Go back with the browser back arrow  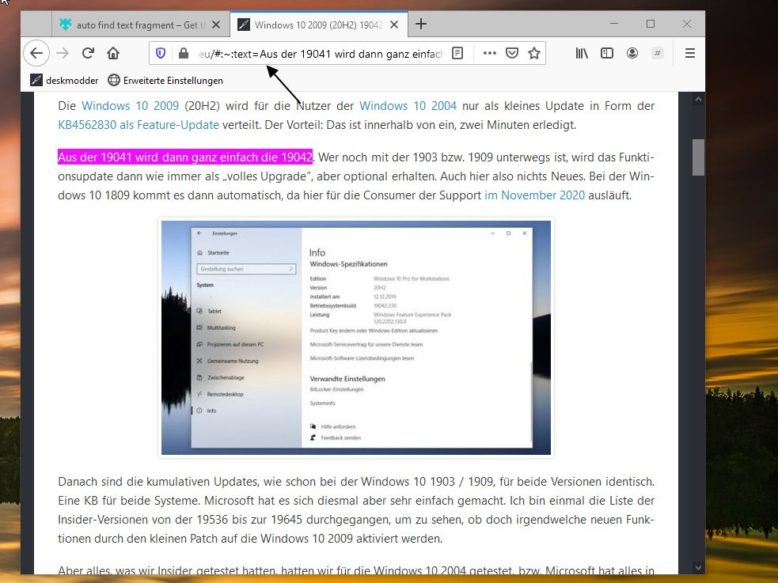click(36, 53)
